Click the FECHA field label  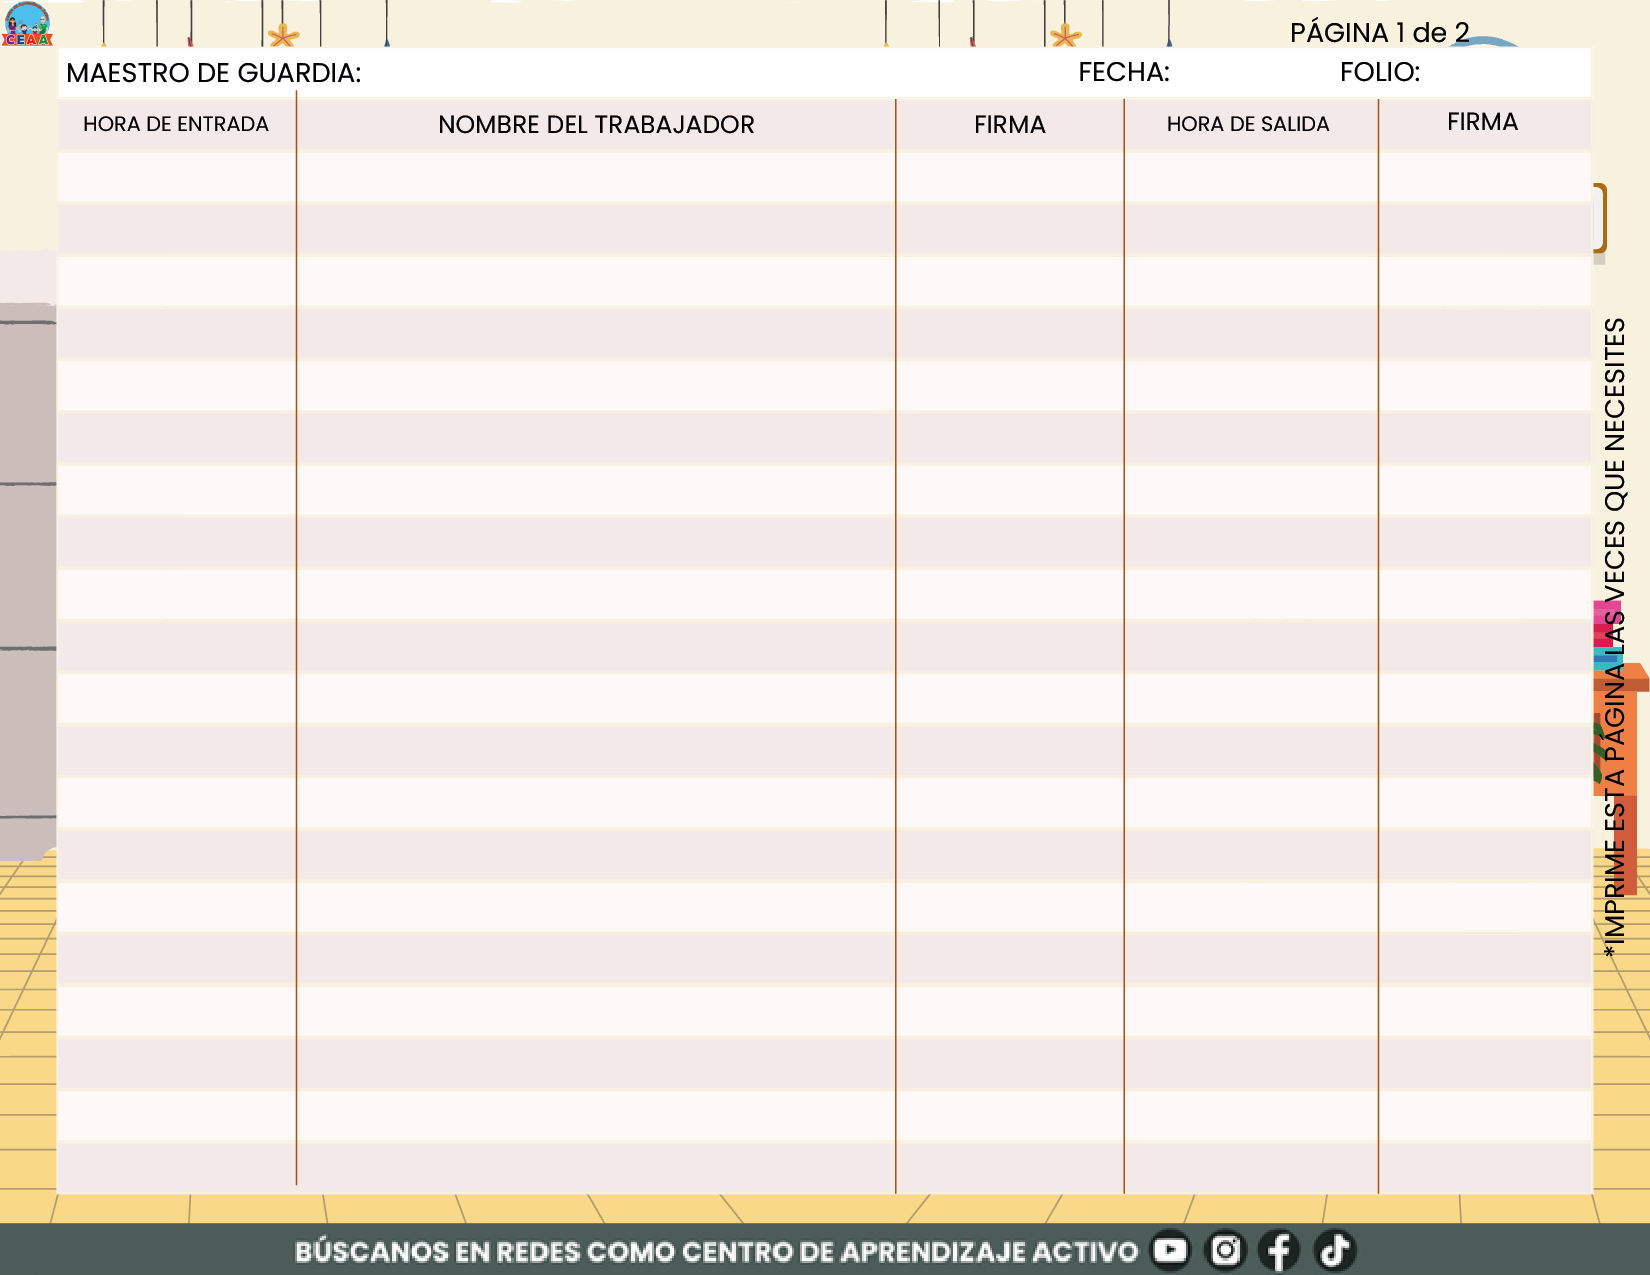pos(1123,72)
